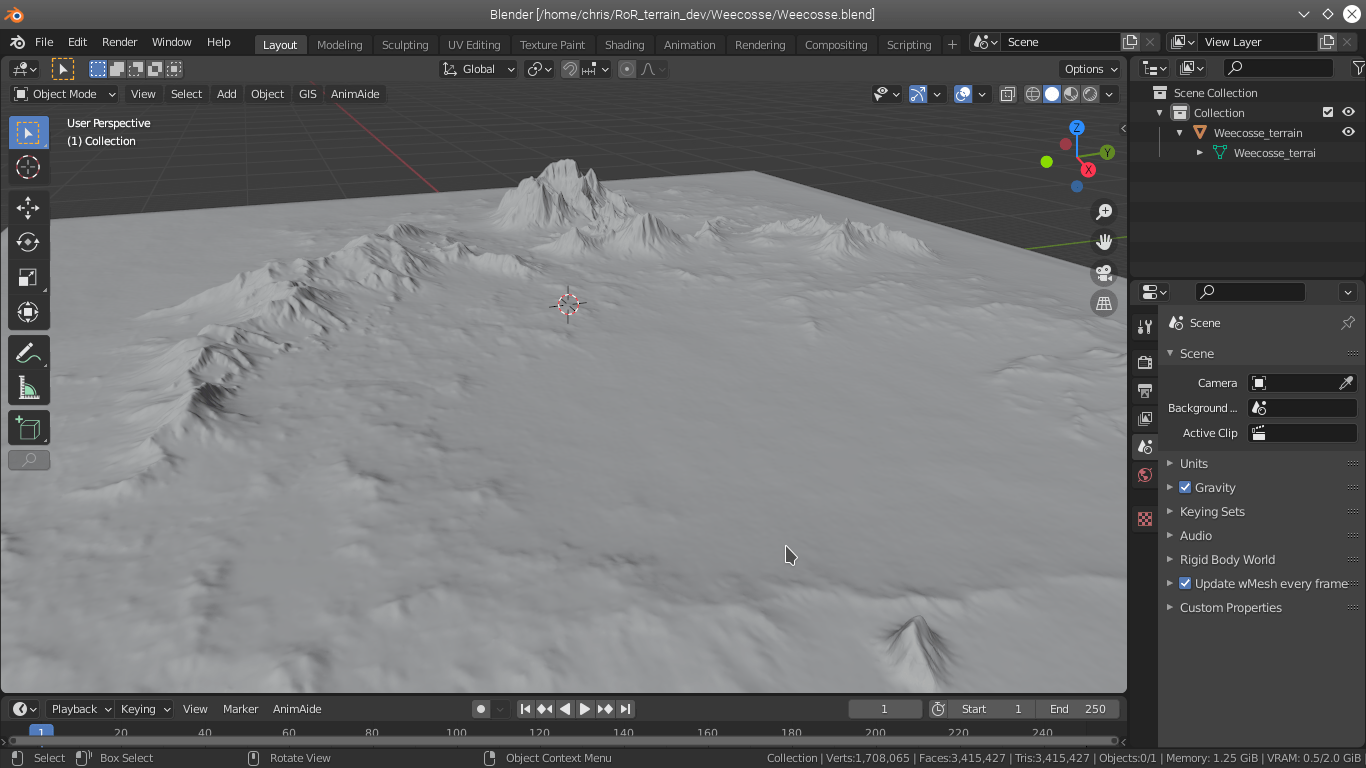This screenshot has width=1366, height=768.
Task: Collapse the Weecosse_terrain outliner entry
Action: coord(1178,131)
